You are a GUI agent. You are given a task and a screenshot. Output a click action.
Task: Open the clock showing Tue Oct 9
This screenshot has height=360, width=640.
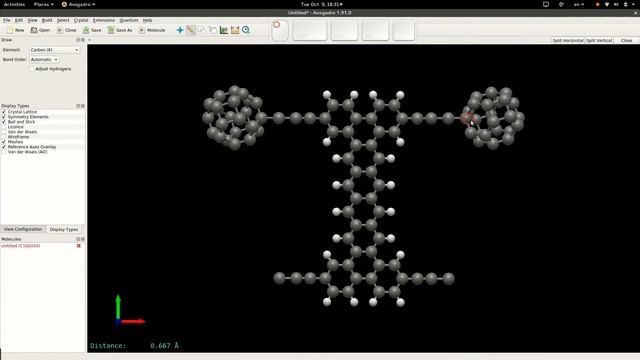(x=322, y=4)
